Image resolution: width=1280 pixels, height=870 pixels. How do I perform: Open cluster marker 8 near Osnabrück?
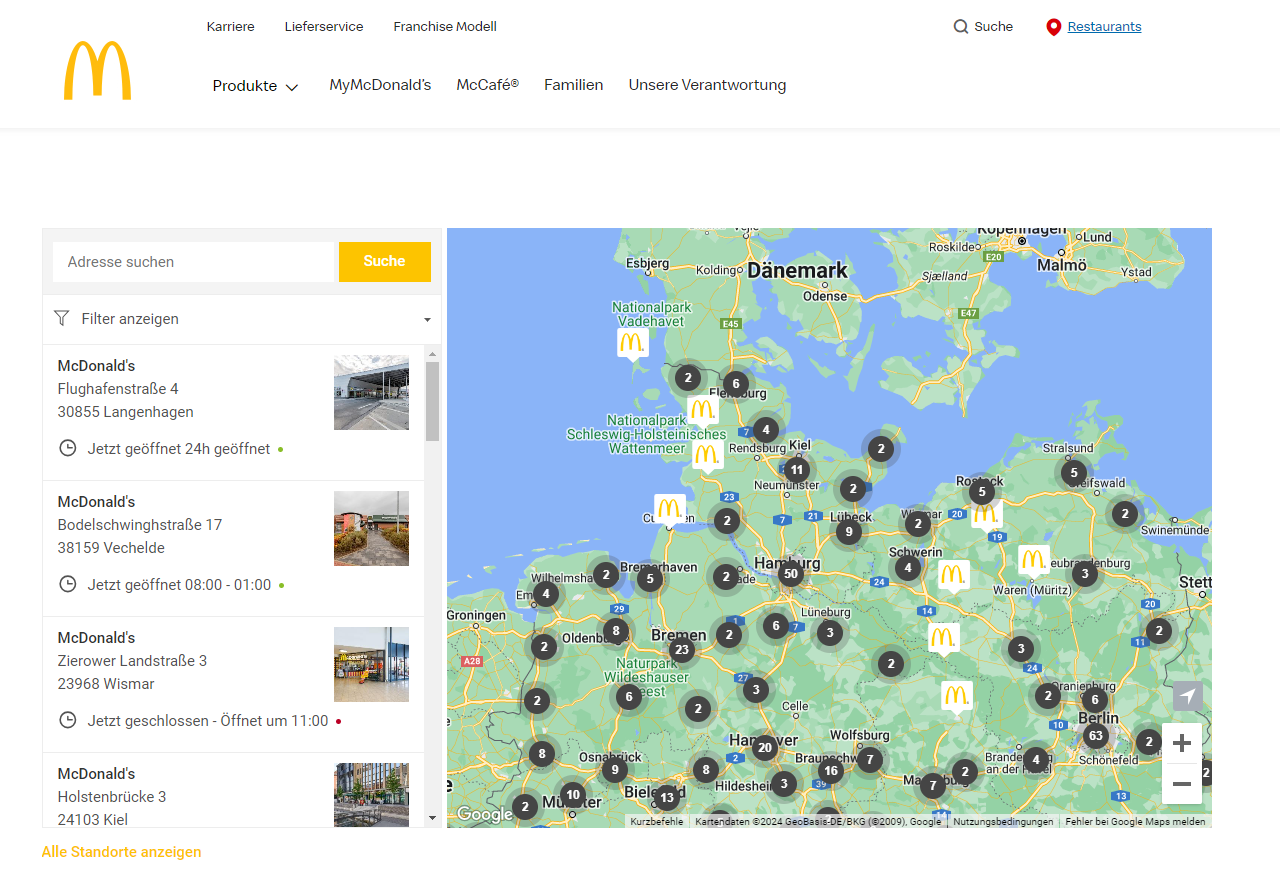click(x=542, y=754)
